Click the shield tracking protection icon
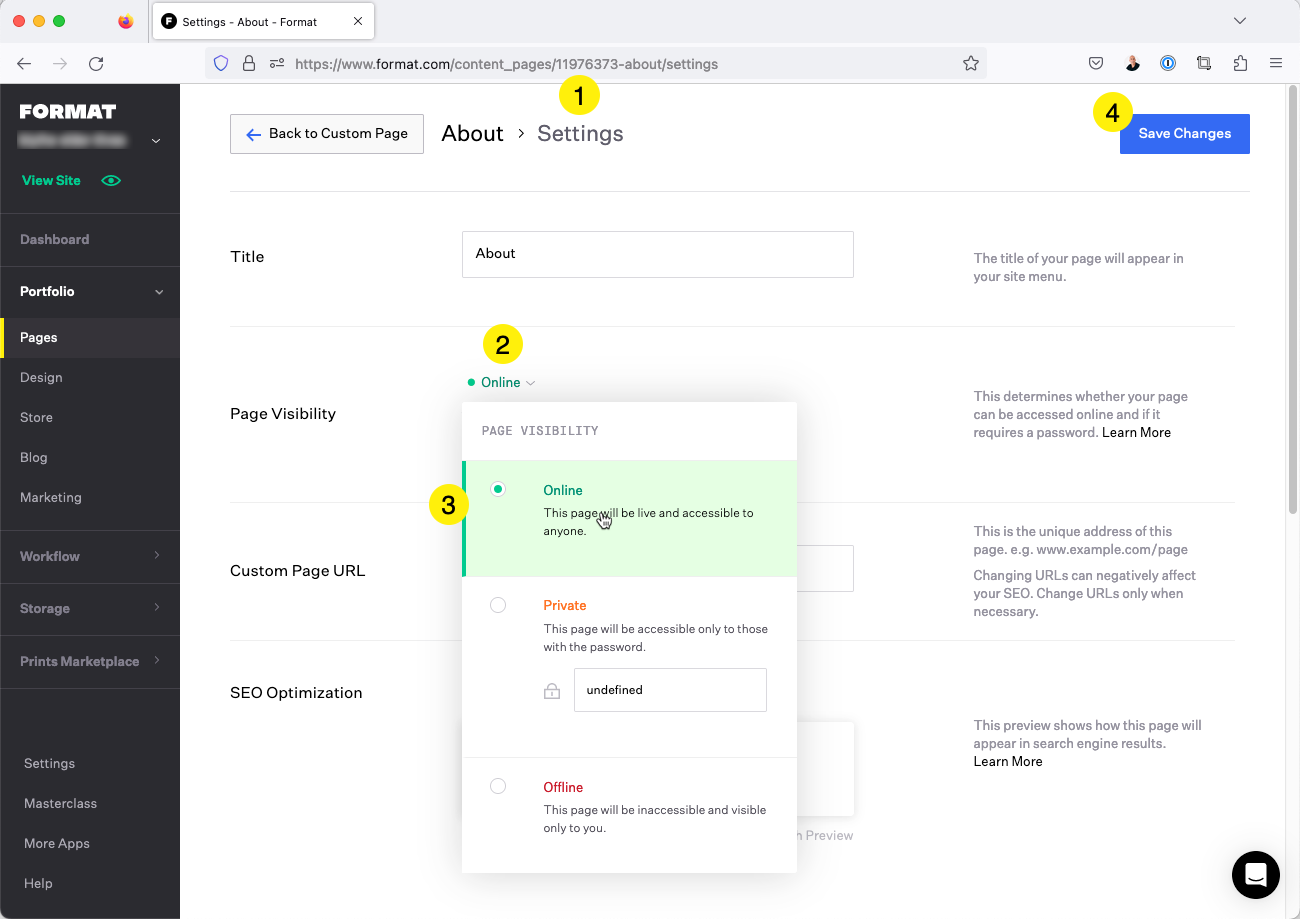 222,63
